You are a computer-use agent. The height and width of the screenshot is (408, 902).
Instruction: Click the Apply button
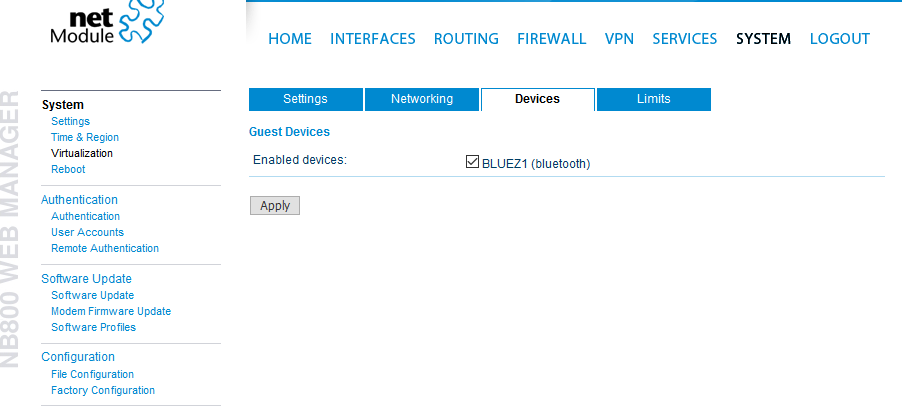pos(275,205)
